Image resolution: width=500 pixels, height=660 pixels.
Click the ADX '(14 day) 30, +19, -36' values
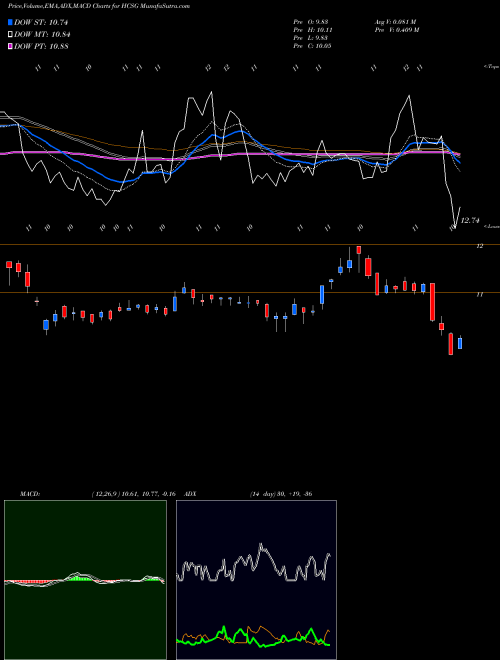click(x=281, y=494)
